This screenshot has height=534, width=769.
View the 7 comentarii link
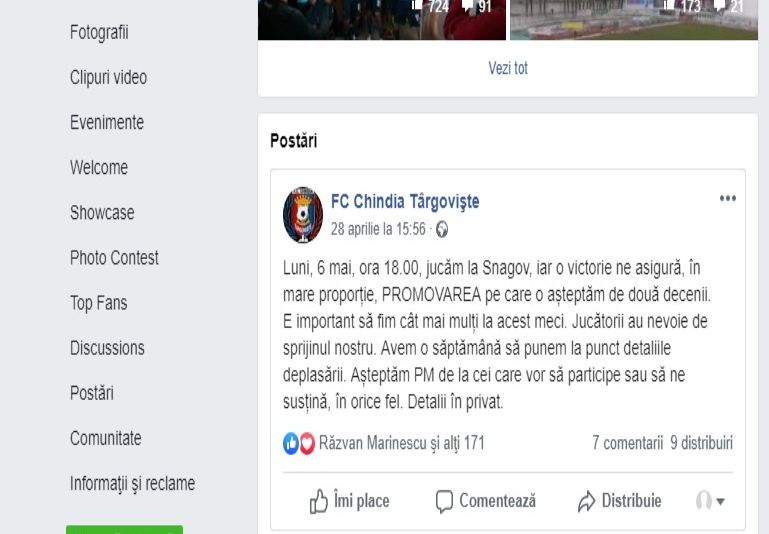[627, 443]
